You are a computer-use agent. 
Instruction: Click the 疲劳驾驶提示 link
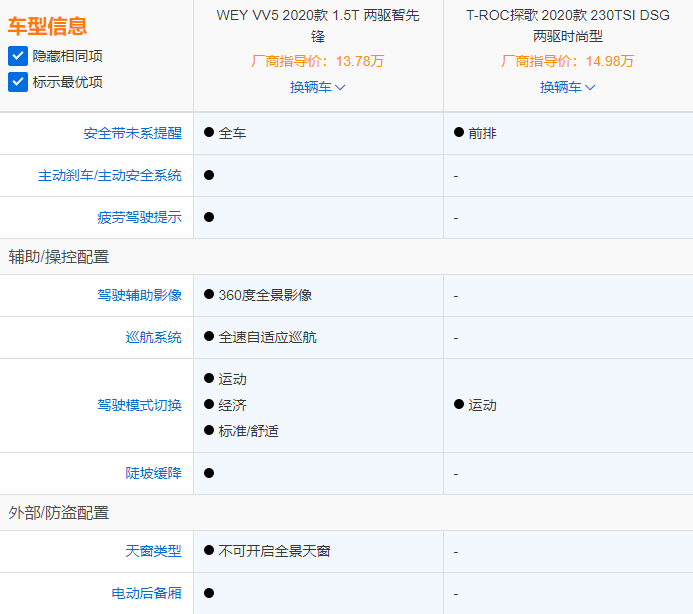coord(139,217)
